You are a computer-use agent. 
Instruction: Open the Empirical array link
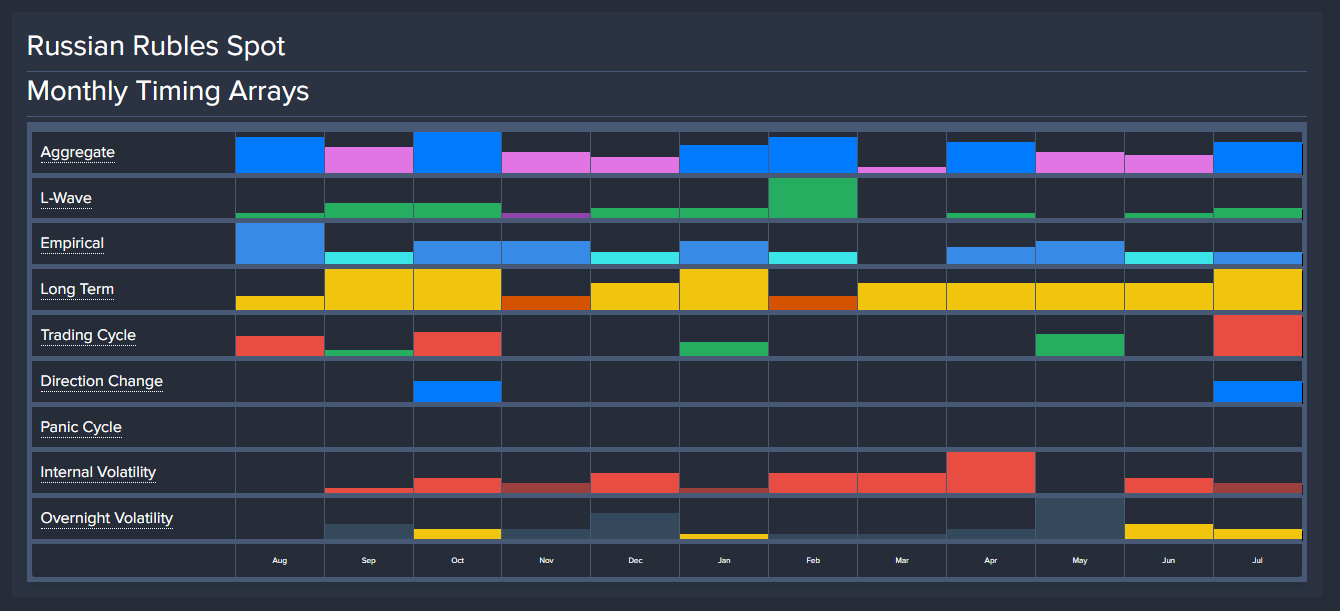pos(72,243)
